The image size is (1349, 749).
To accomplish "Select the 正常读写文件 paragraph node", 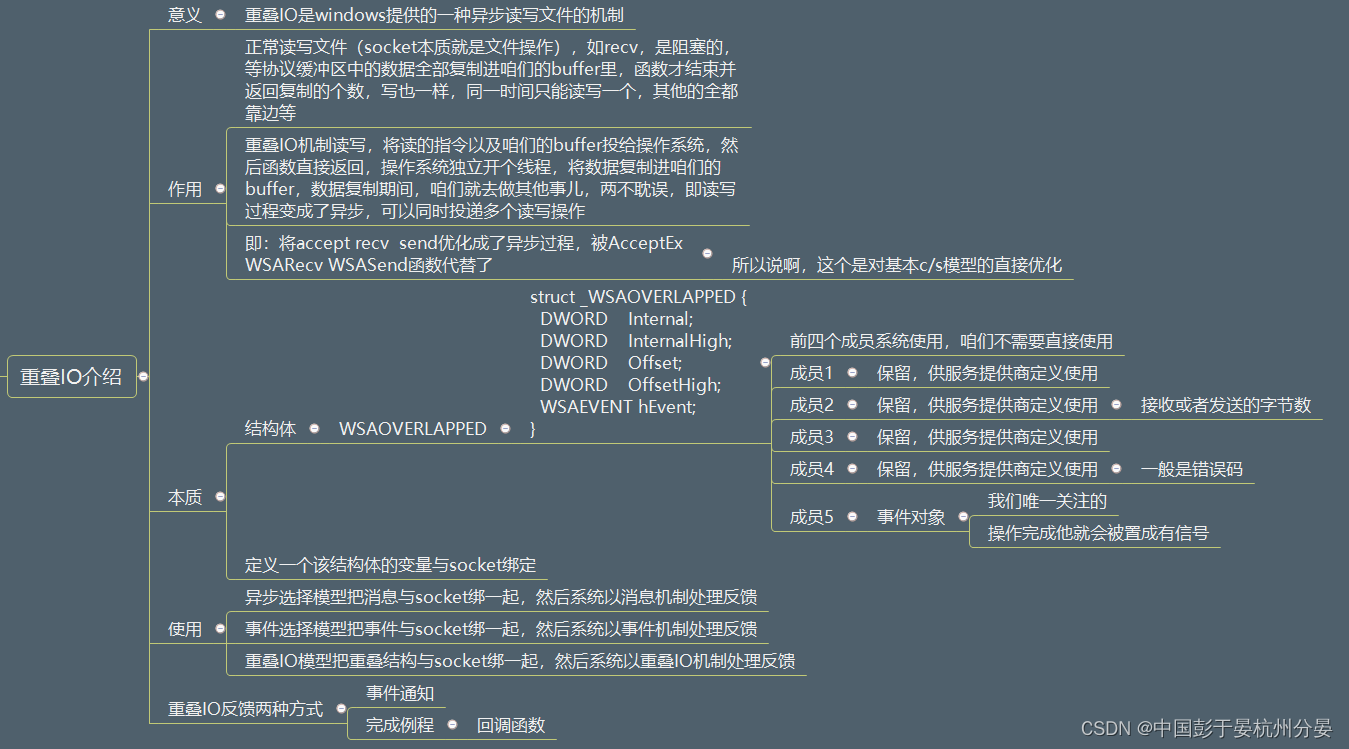I will [492, 80].
